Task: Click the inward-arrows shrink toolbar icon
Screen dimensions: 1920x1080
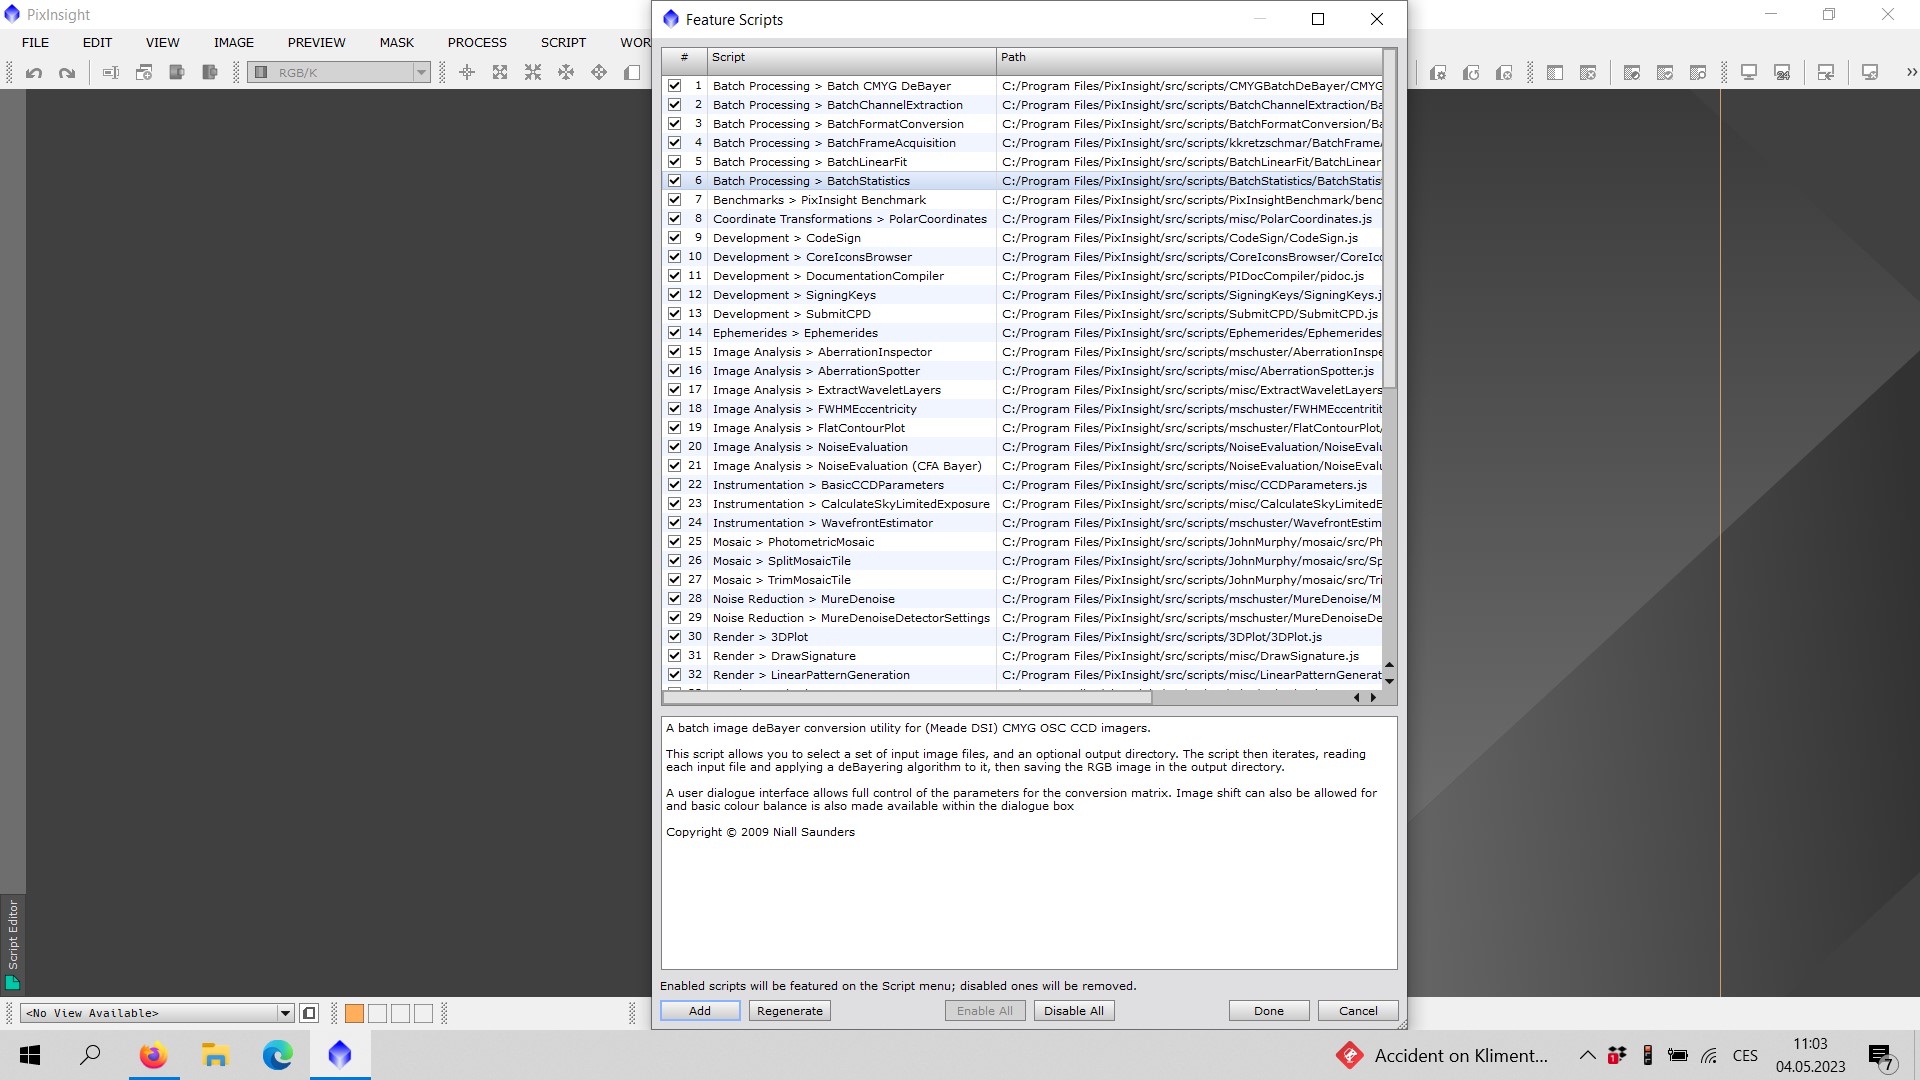Action: pos(533,72)
